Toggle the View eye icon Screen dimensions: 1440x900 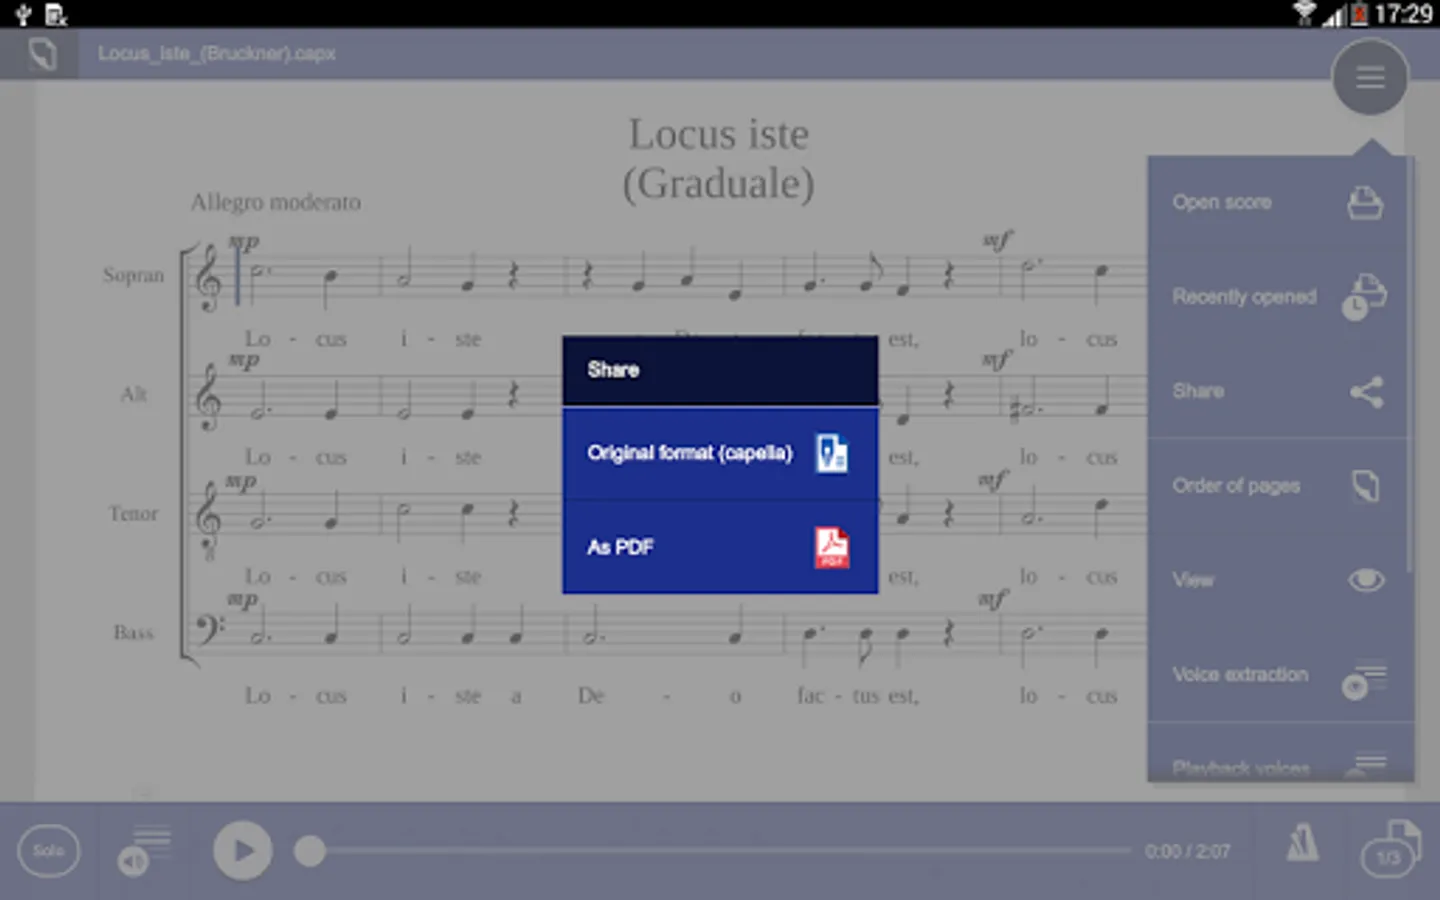[1366, 580]
